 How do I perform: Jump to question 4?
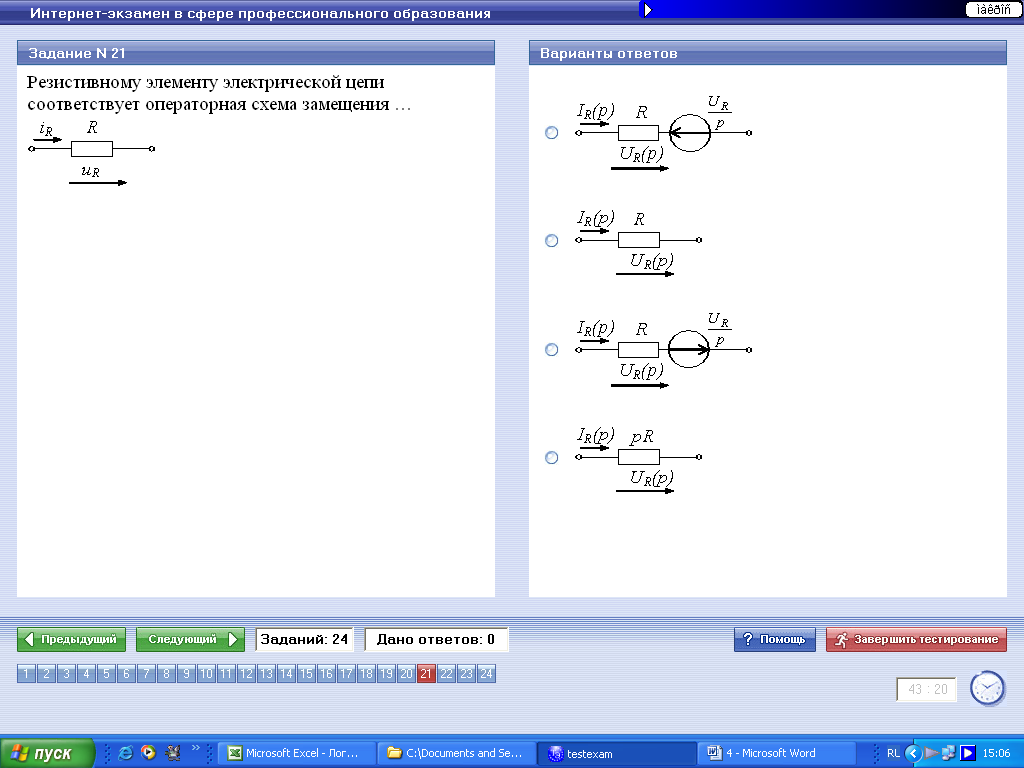[x=86, y=673]
